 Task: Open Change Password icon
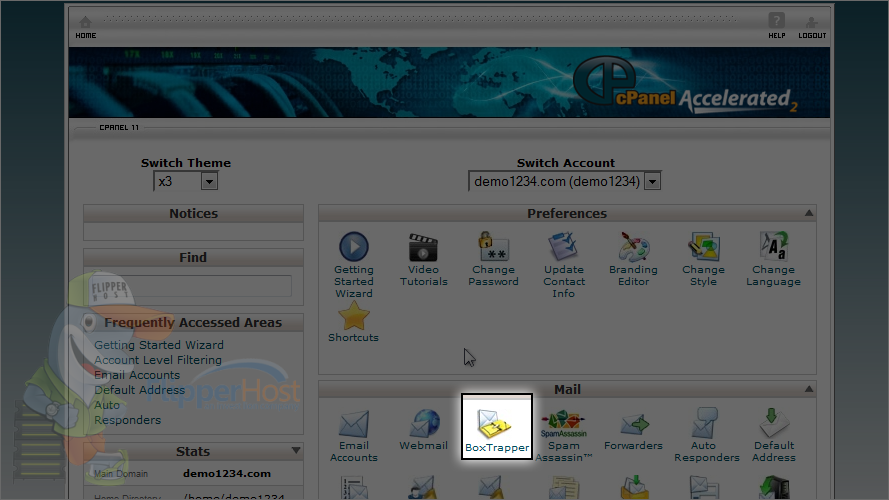point(493,247)
